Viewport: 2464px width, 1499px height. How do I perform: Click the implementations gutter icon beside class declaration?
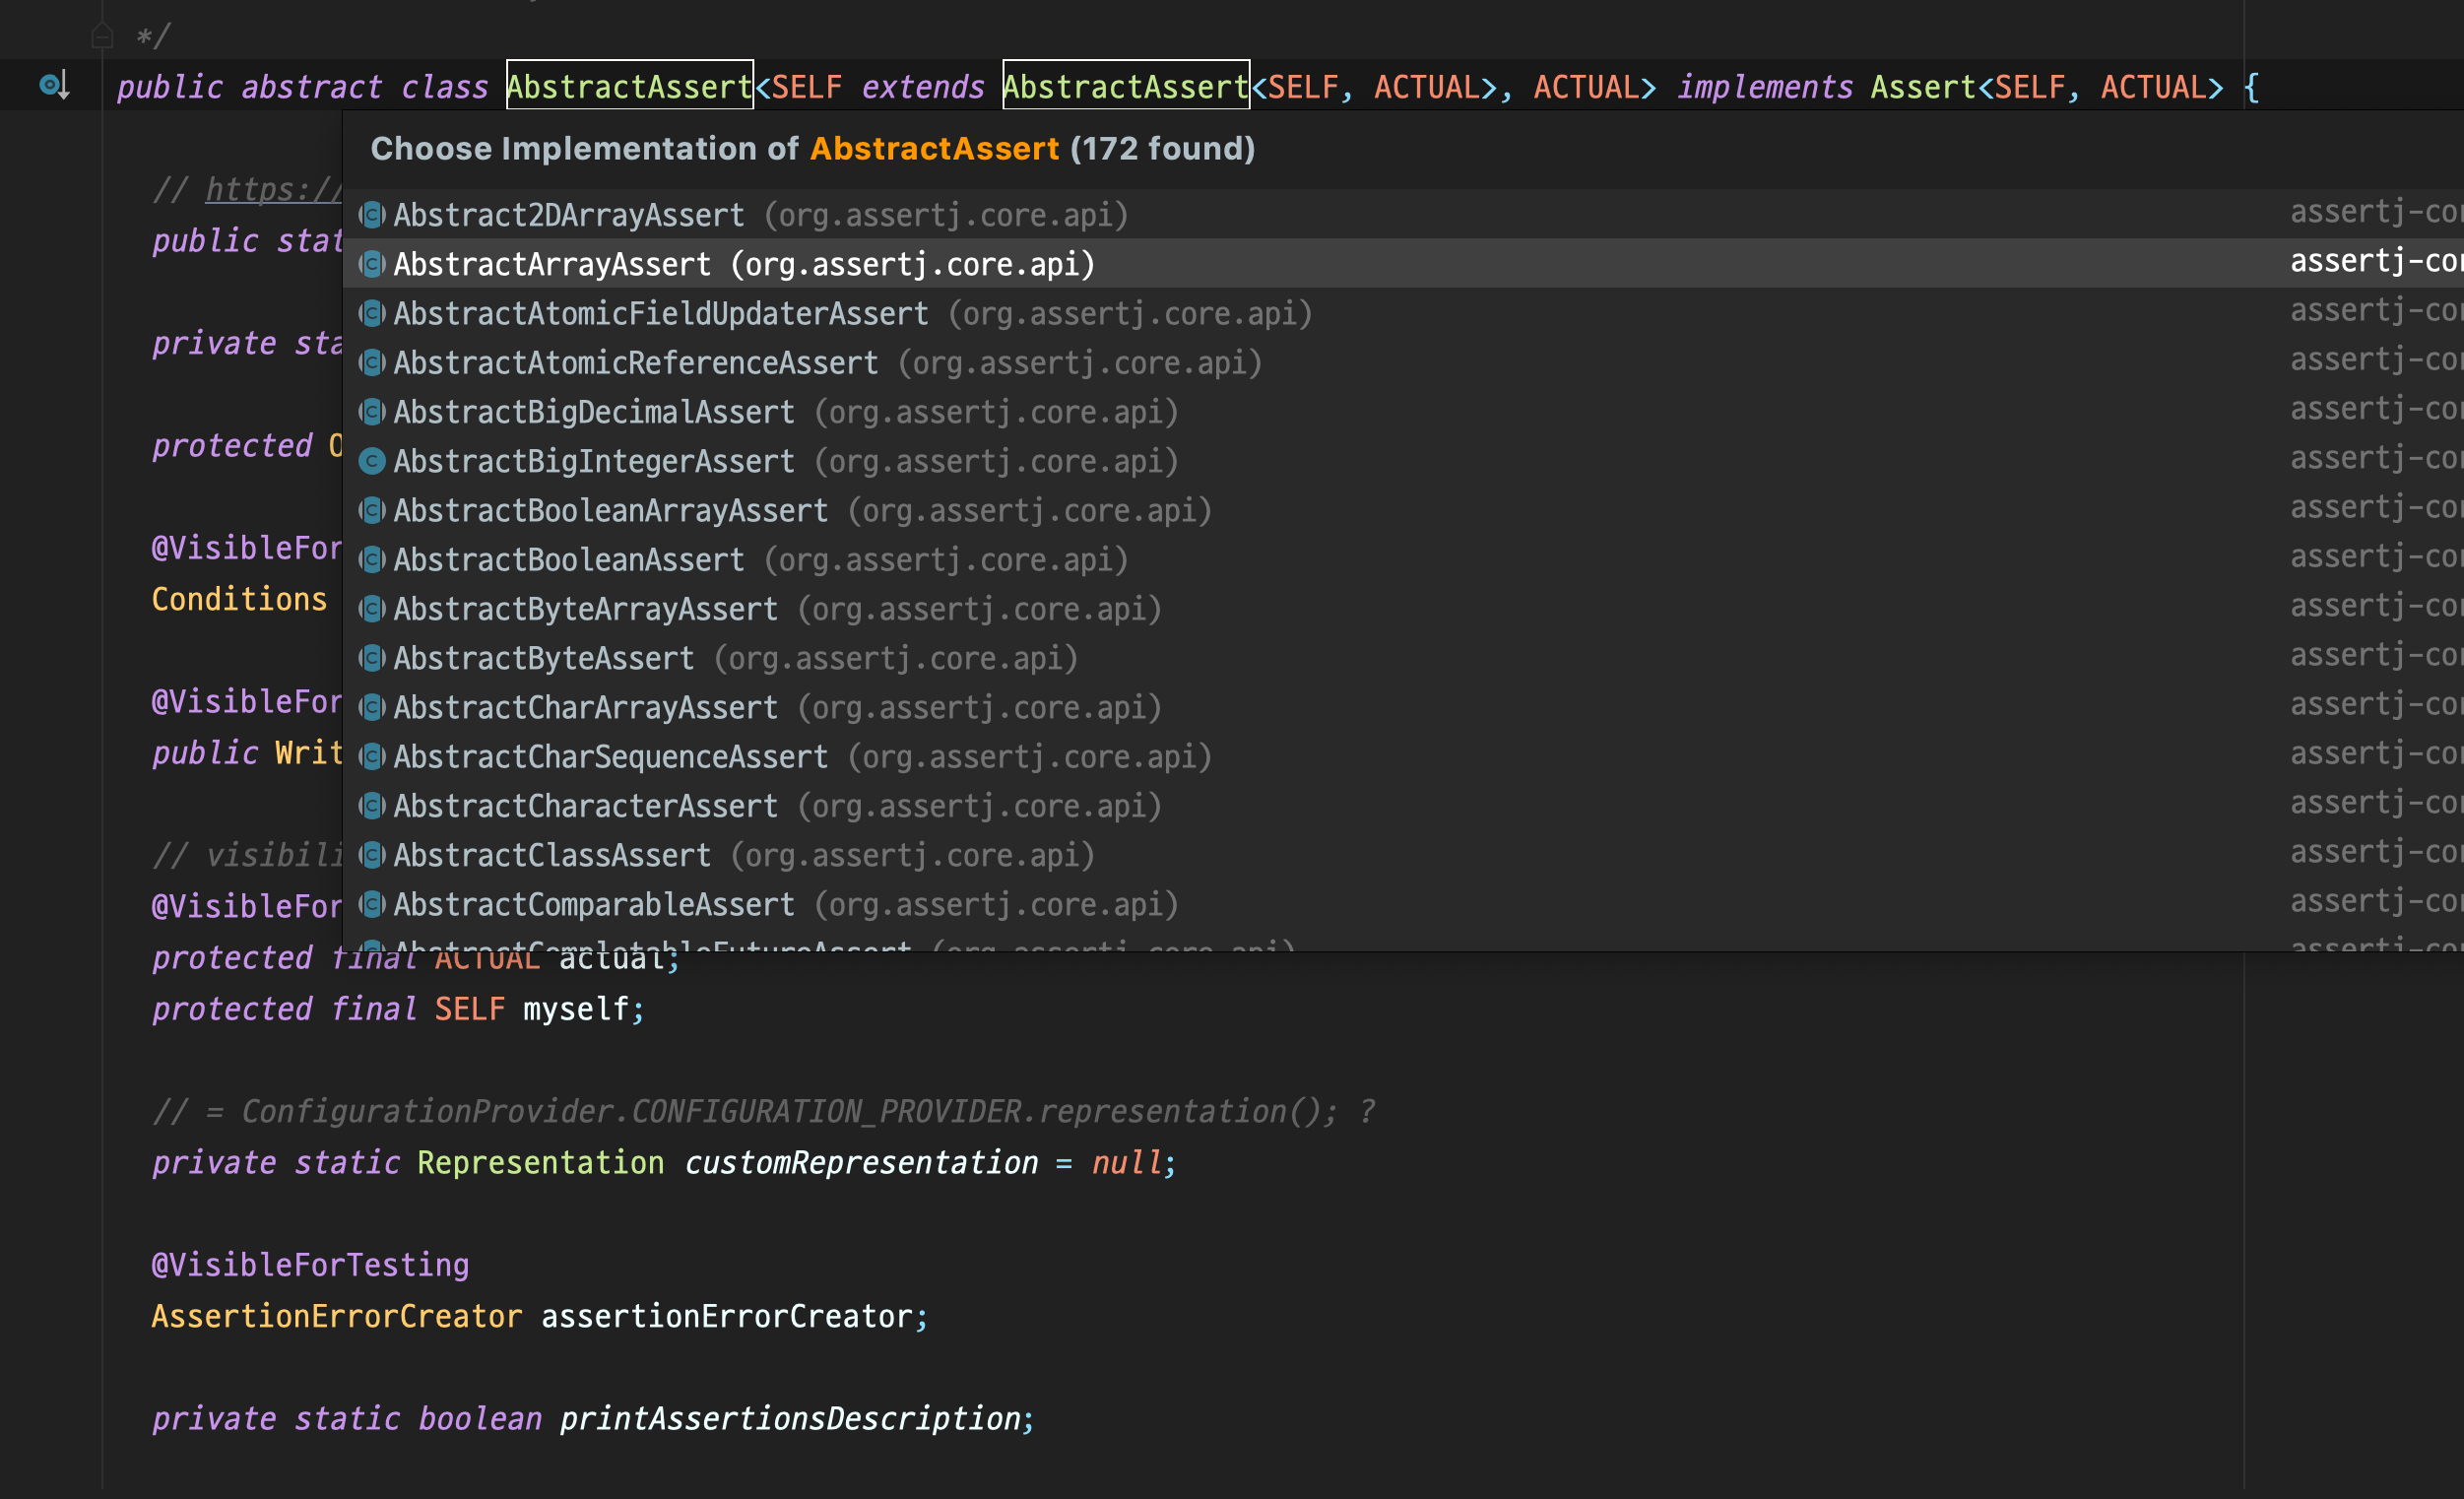click(53, 85)
